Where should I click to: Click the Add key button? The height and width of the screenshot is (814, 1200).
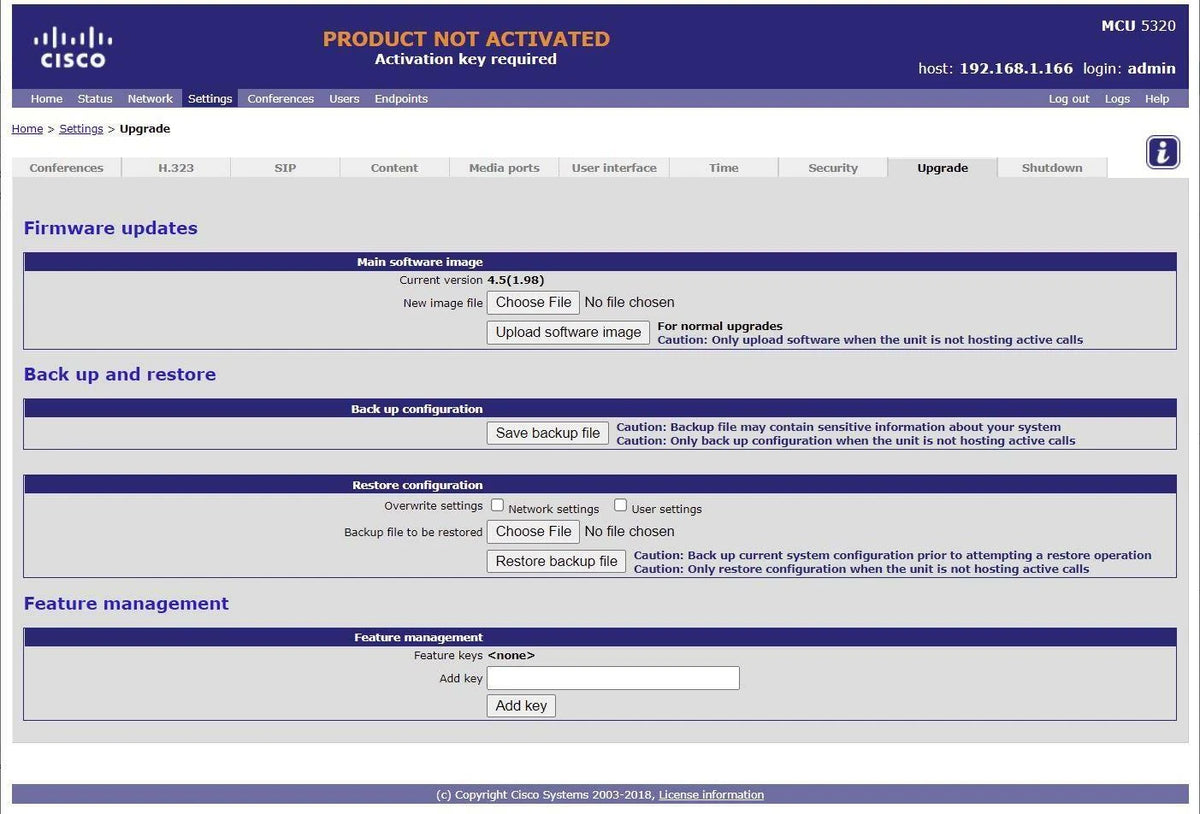click(521, 706)
